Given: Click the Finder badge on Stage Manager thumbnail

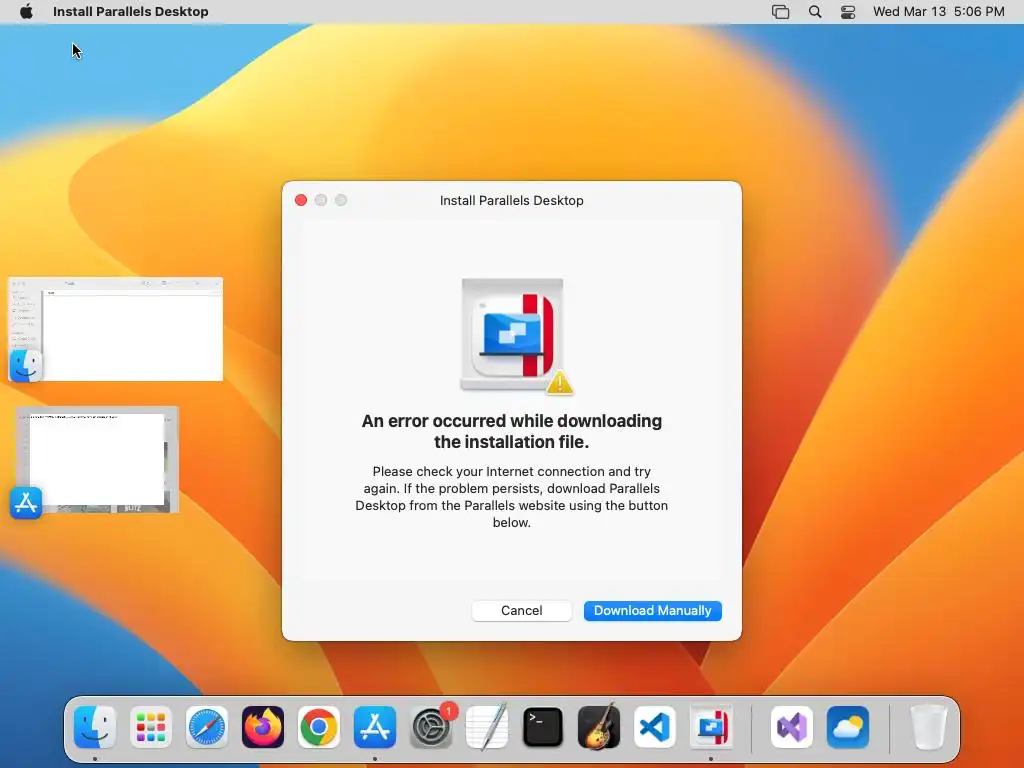Looking at the screenshot, I should (25, 365).
